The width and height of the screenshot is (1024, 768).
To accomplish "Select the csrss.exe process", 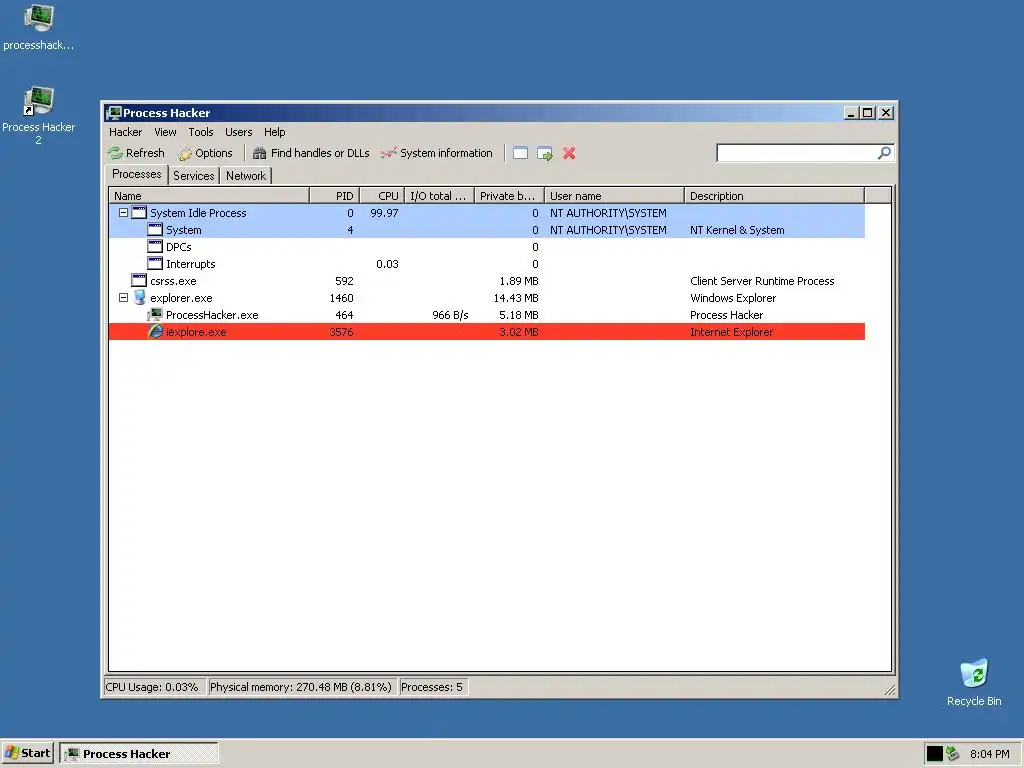I will point(487,281).
